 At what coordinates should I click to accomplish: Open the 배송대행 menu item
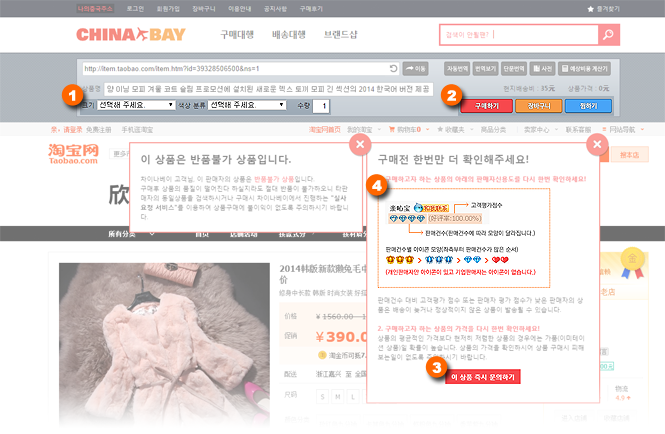289,34
